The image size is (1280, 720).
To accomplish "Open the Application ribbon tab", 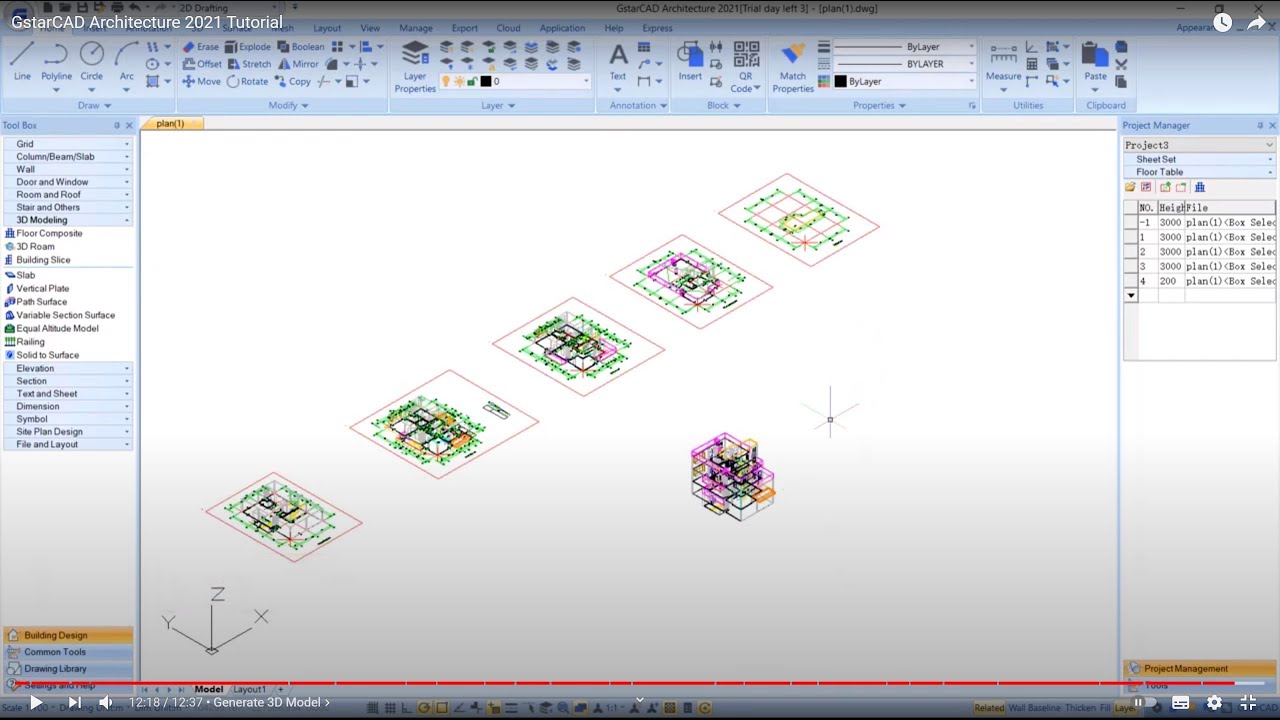I will coord(562,28).
